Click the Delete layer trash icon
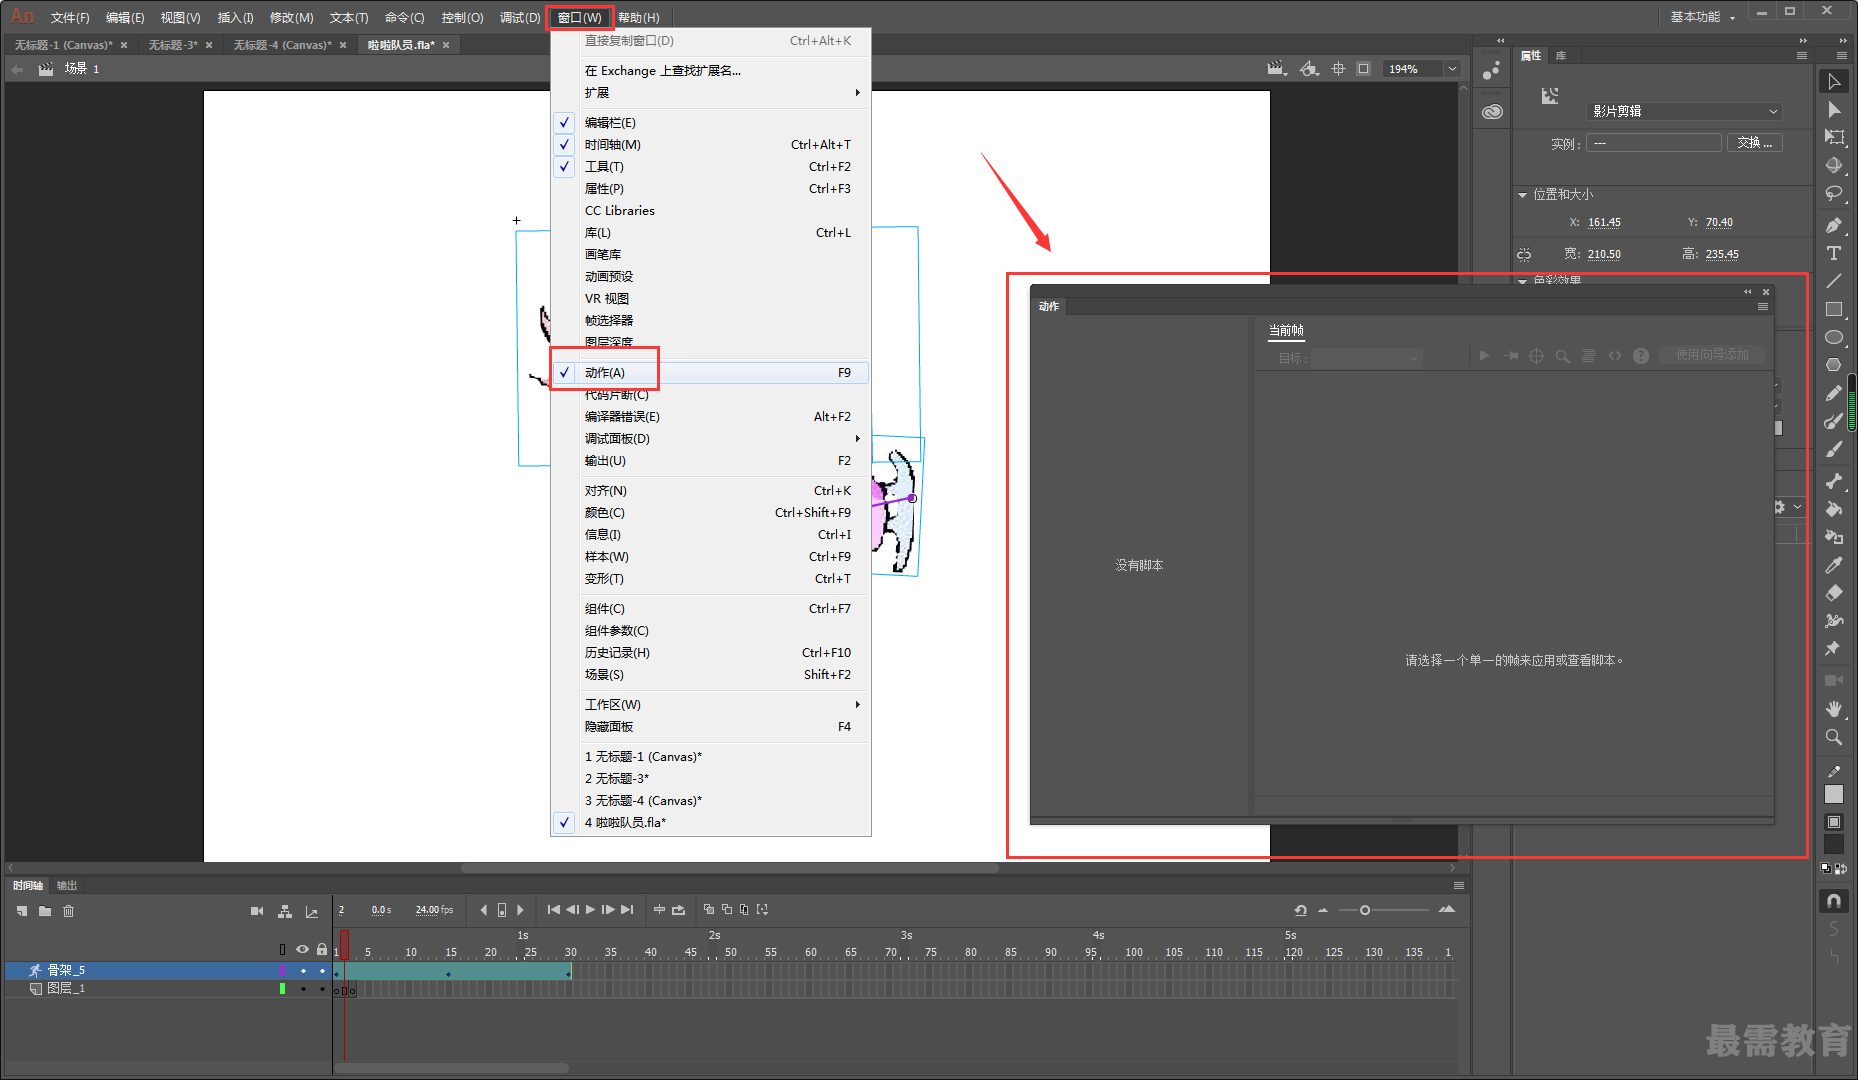Image resolution: width=1858 pixels, height=1080 pixels. (x=68, y=911)
